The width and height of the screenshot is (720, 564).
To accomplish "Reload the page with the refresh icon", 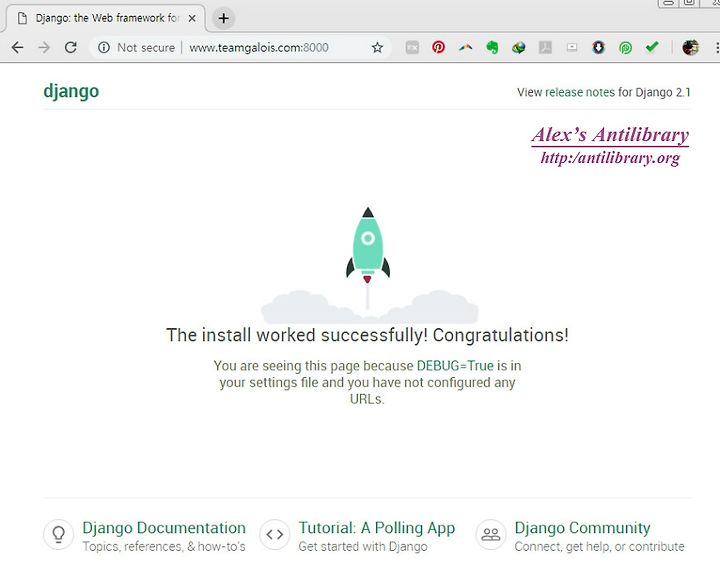I will [71, 47].
